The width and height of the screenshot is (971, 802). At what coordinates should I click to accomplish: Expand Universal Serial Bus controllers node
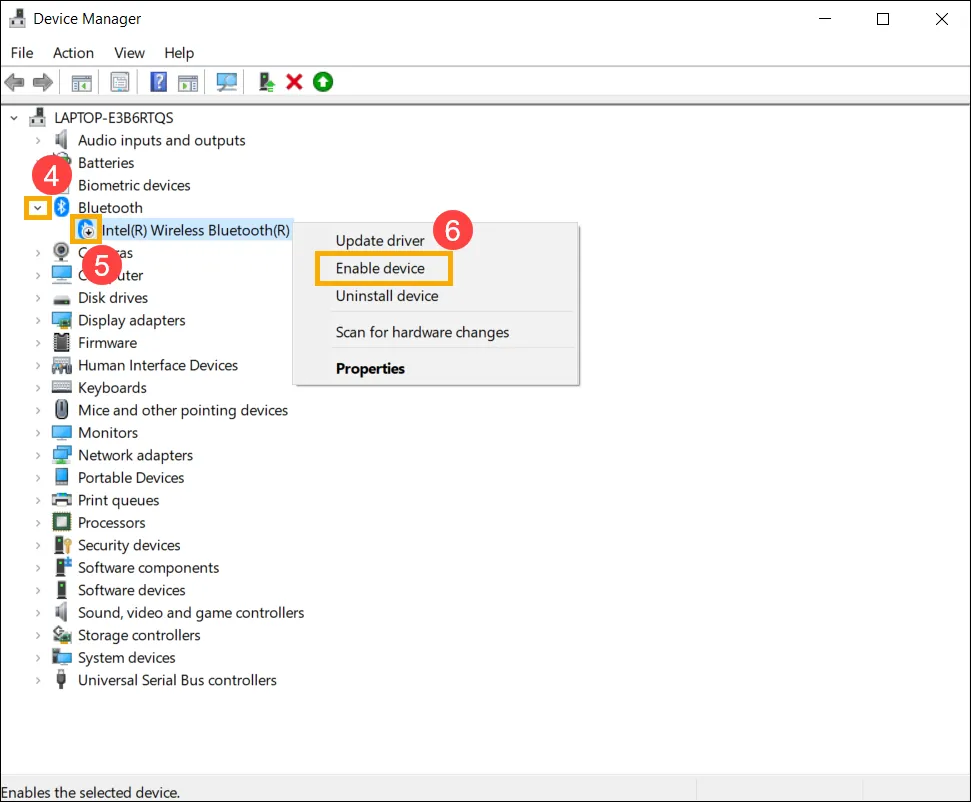[x=38, y=680]
